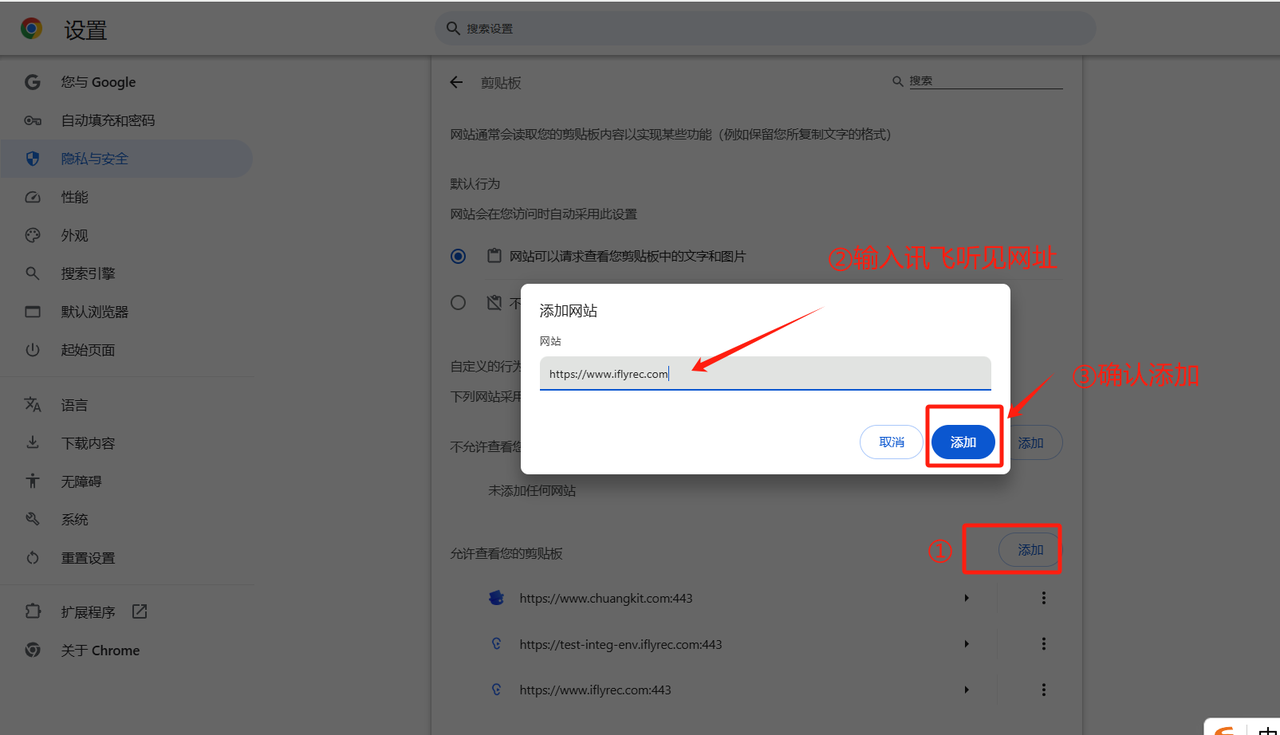Viewport: 1280px width, 735px height.
Task: Click 添加 for the 不允许查看 list
Action: [1030, 442]
